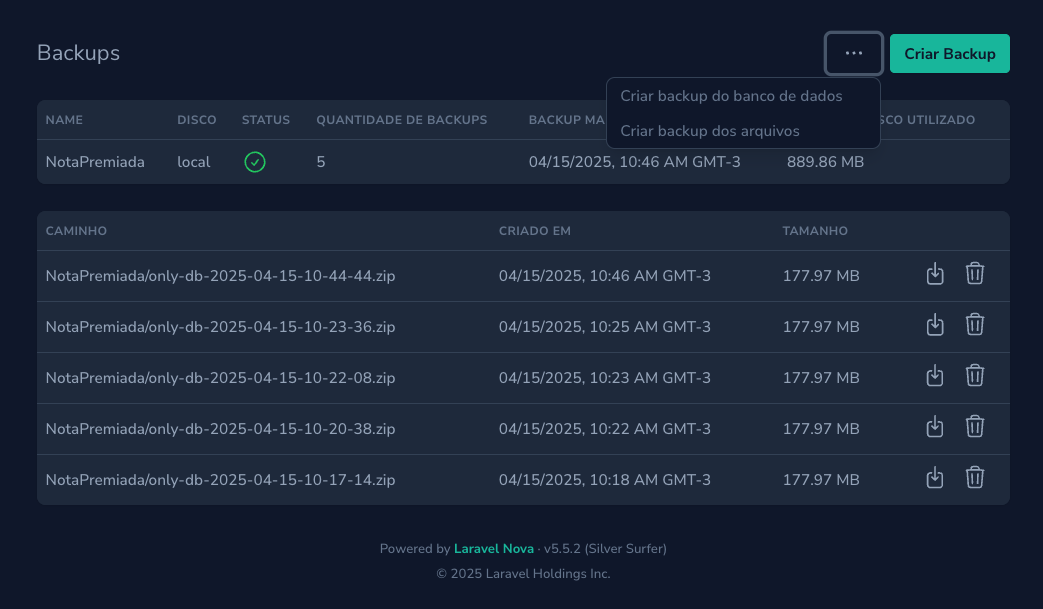Click the Caminho column header
This screenshot has height=609, width=1043.
(x=76, y=231)
